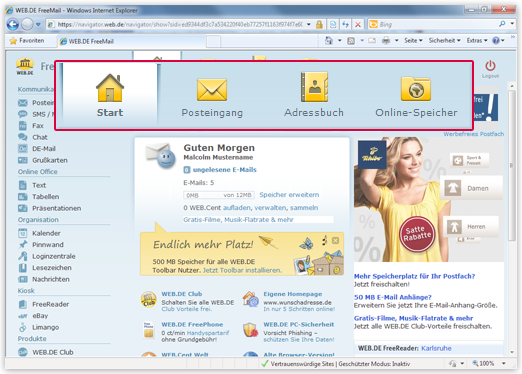Expand the address bar URL dropdown
Viewport: 522px width, 374px height.
pos(309,24)
